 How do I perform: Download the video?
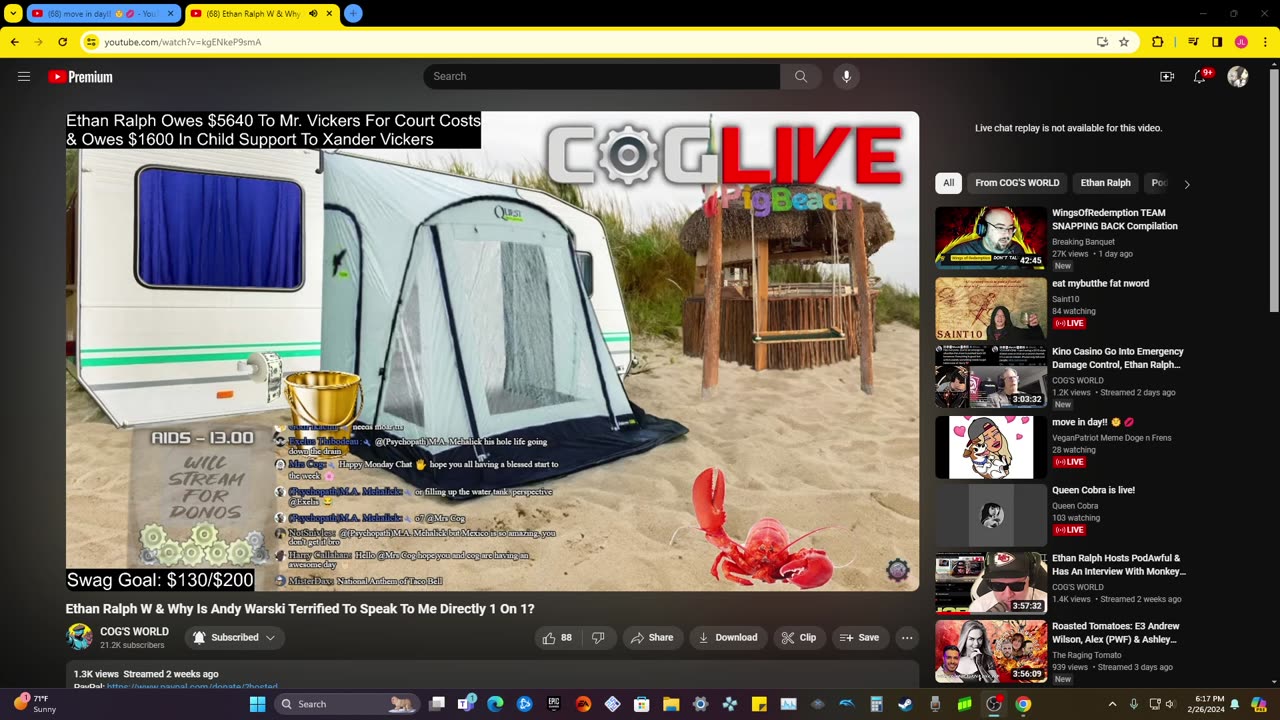point(728,638)
